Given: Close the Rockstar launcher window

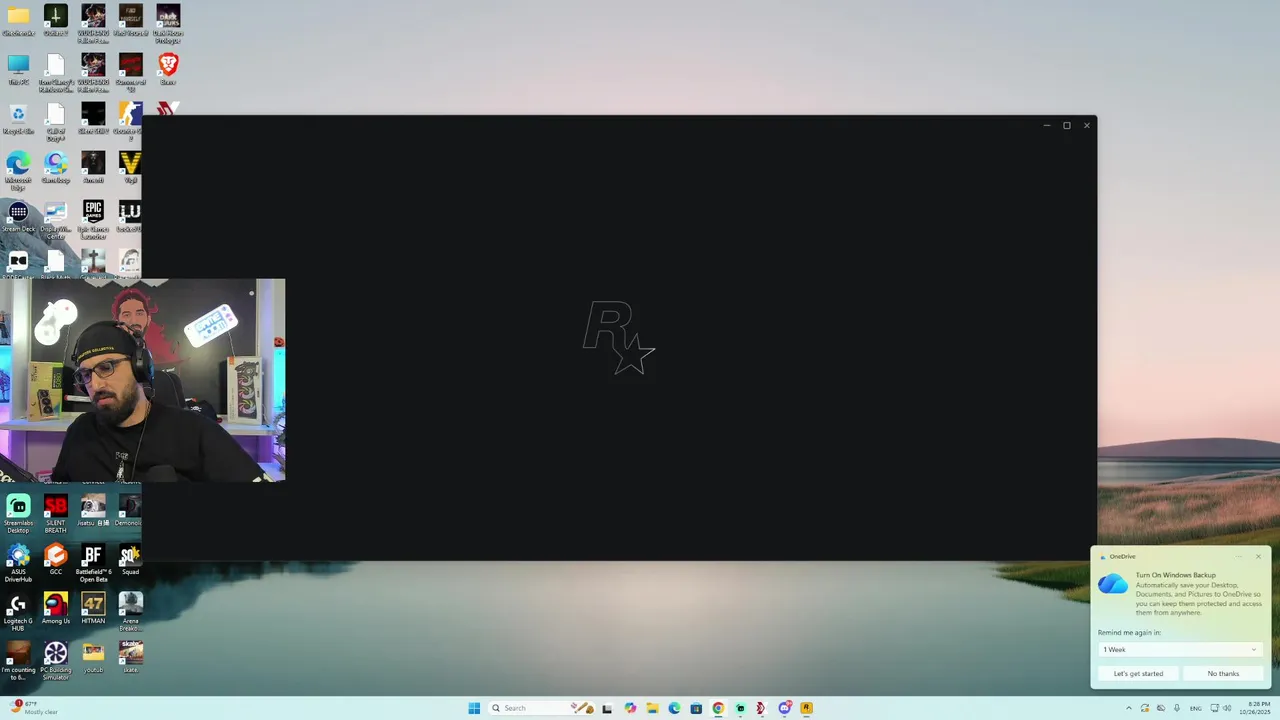Looking at the screenshot, I should click(x=1086, y=125).
